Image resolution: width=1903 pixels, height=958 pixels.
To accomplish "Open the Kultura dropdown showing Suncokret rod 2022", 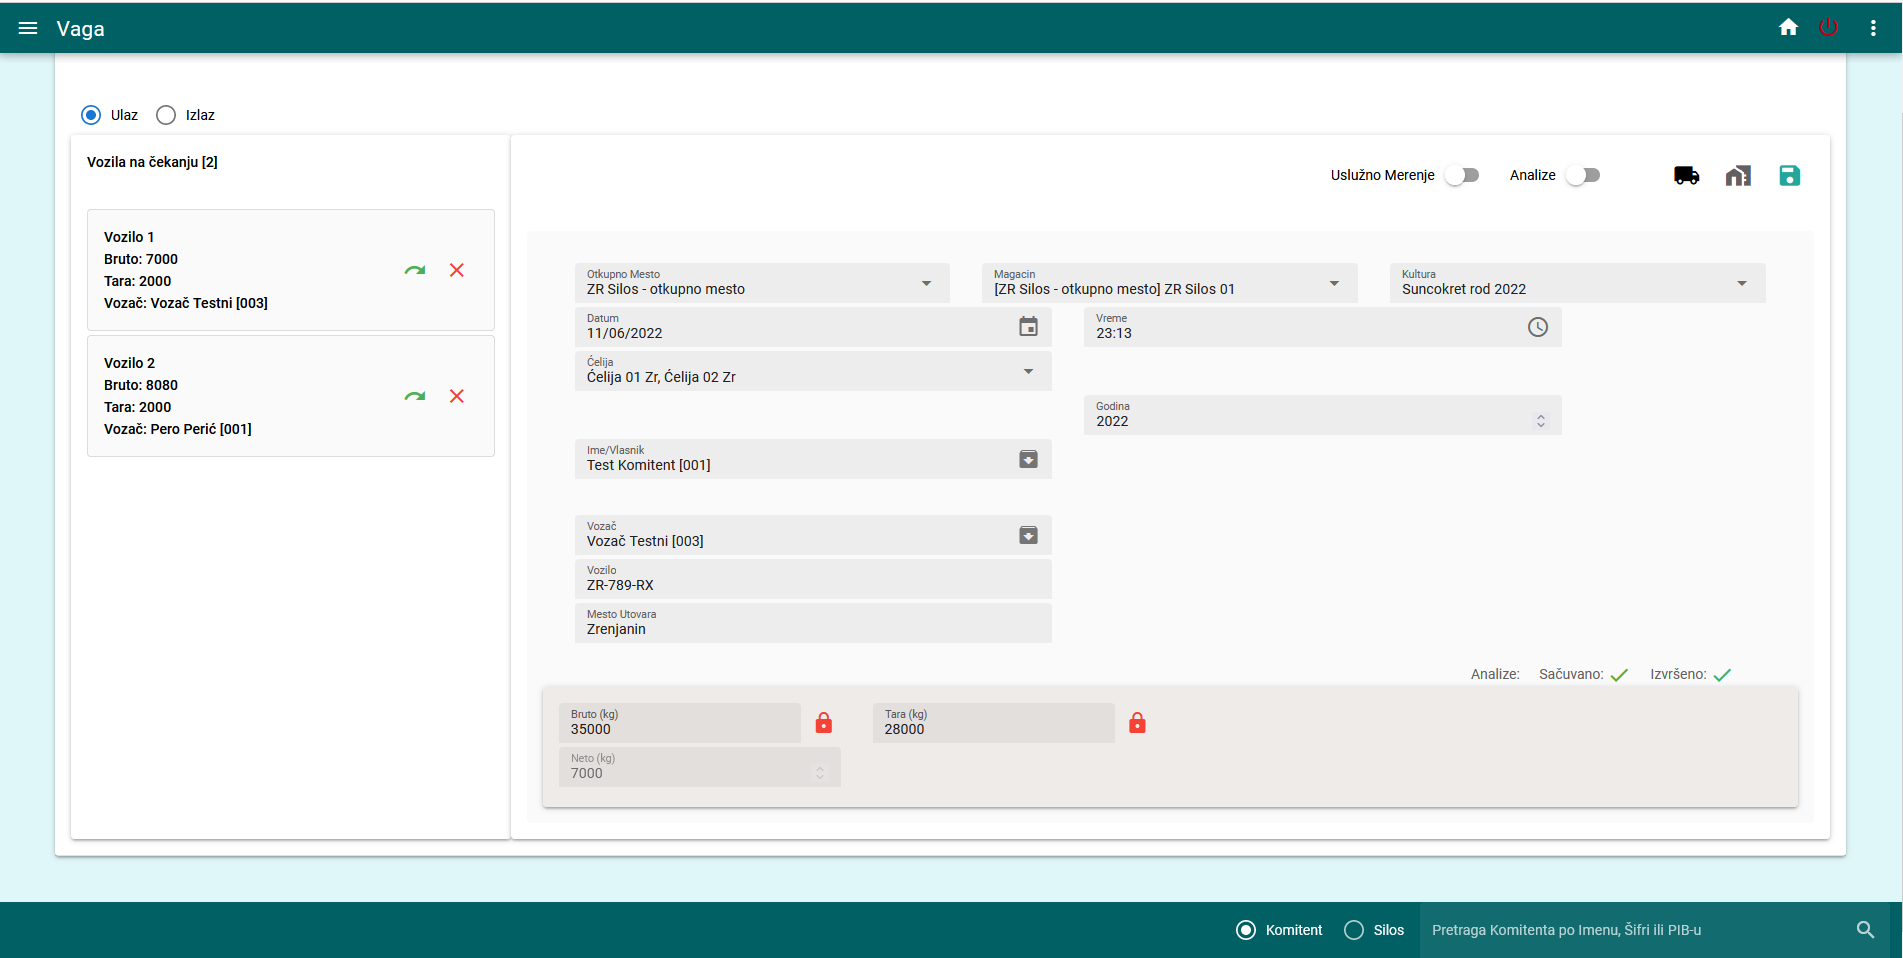I will tap(1743, 283).
